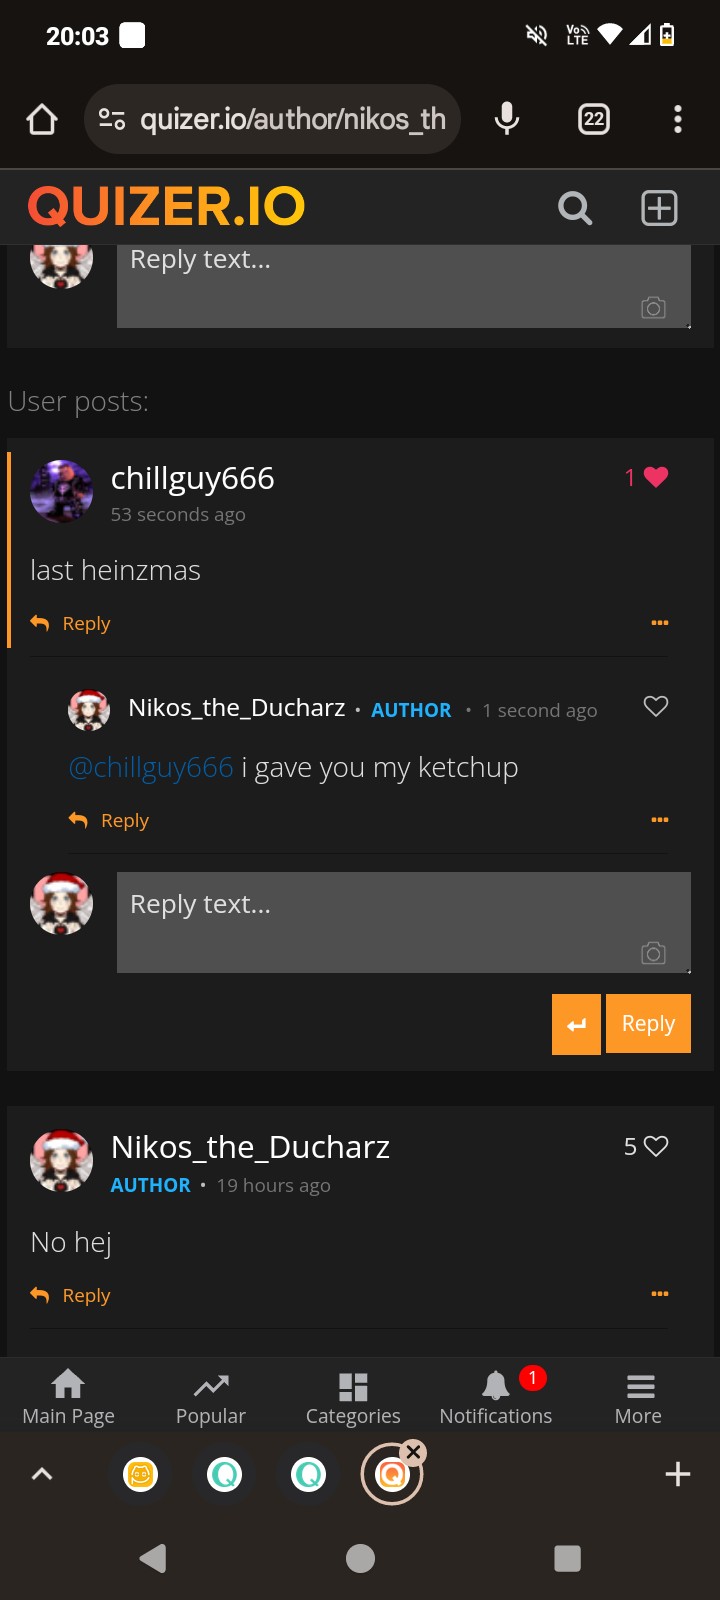This screenshot has width=720, height=1600.
Task: Open browser tab switcher showing 22
Action: coord(594,119)
